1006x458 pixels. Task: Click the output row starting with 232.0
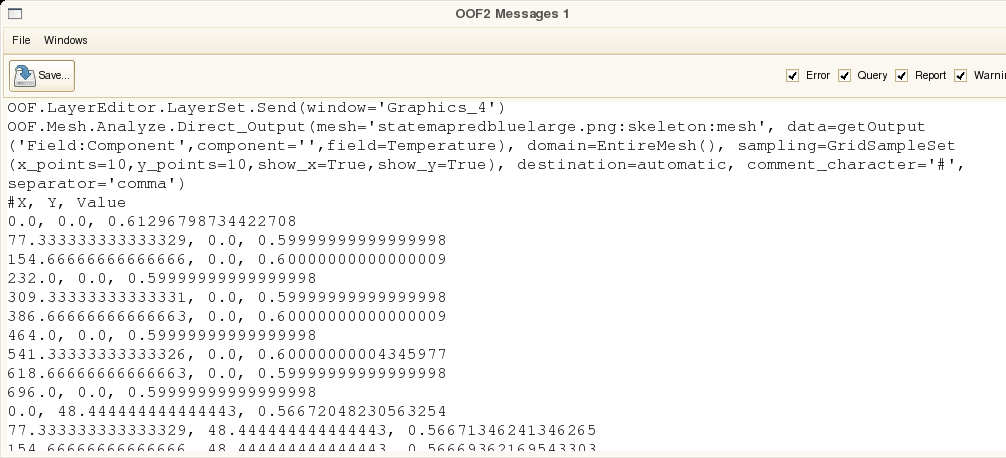click(162, 278)
